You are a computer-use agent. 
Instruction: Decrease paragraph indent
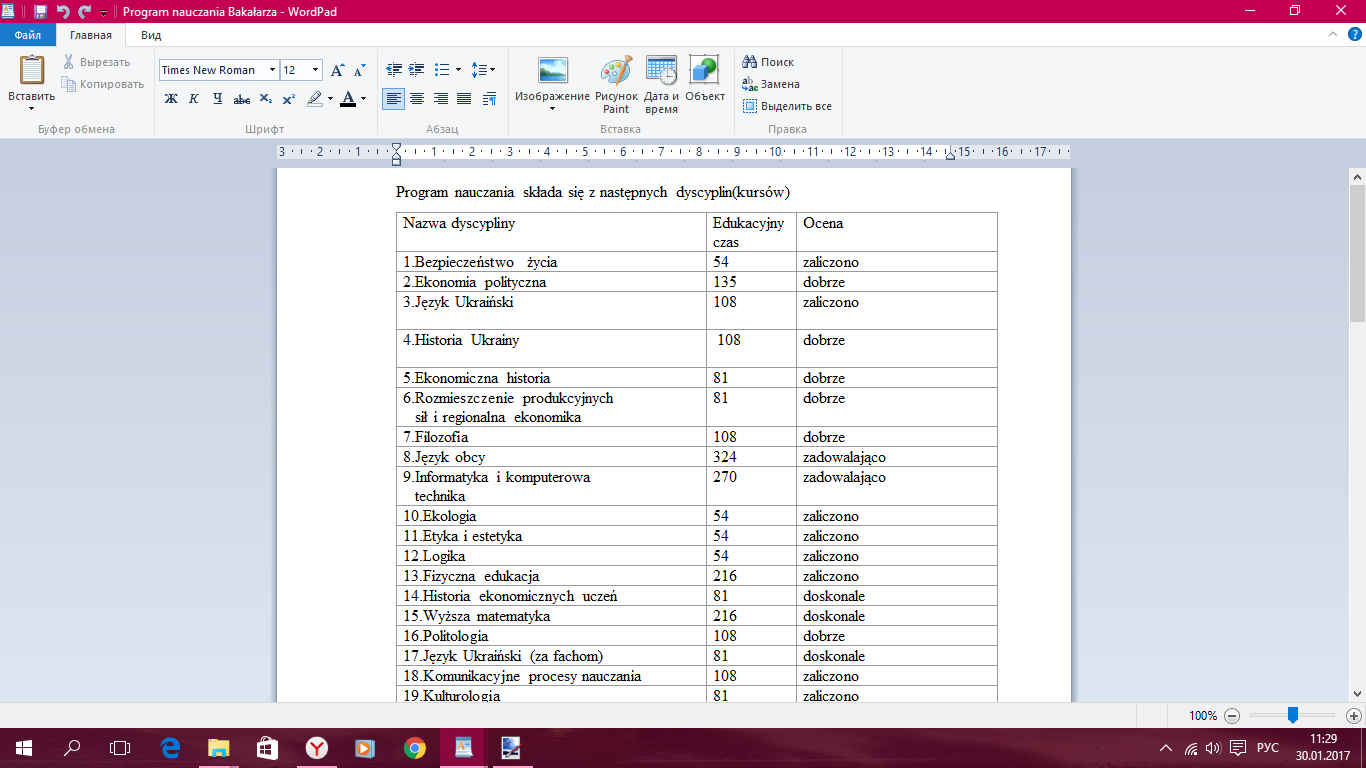tap(393, 70)
